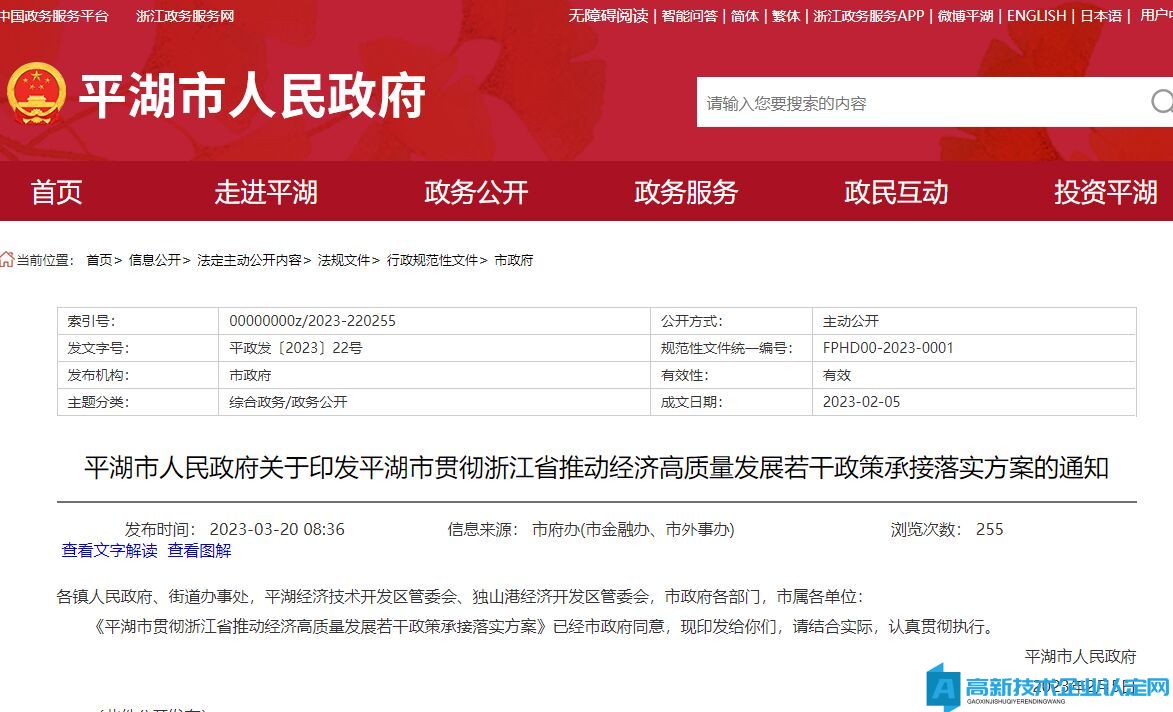
Task: Open 浙江政务服务网 link
Action: (x=185, y=16)
